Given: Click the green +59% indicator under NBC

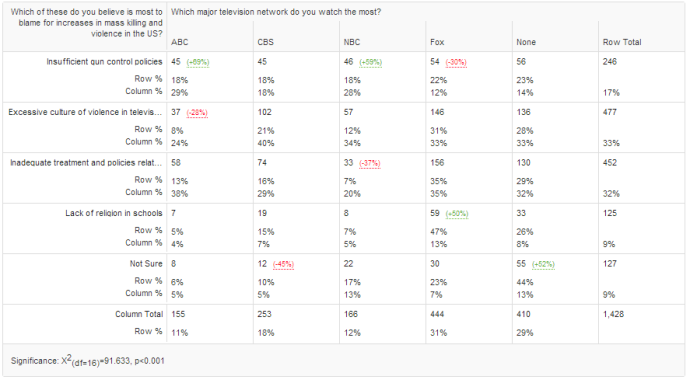Looking at the screenshot, I should (371, 62).
